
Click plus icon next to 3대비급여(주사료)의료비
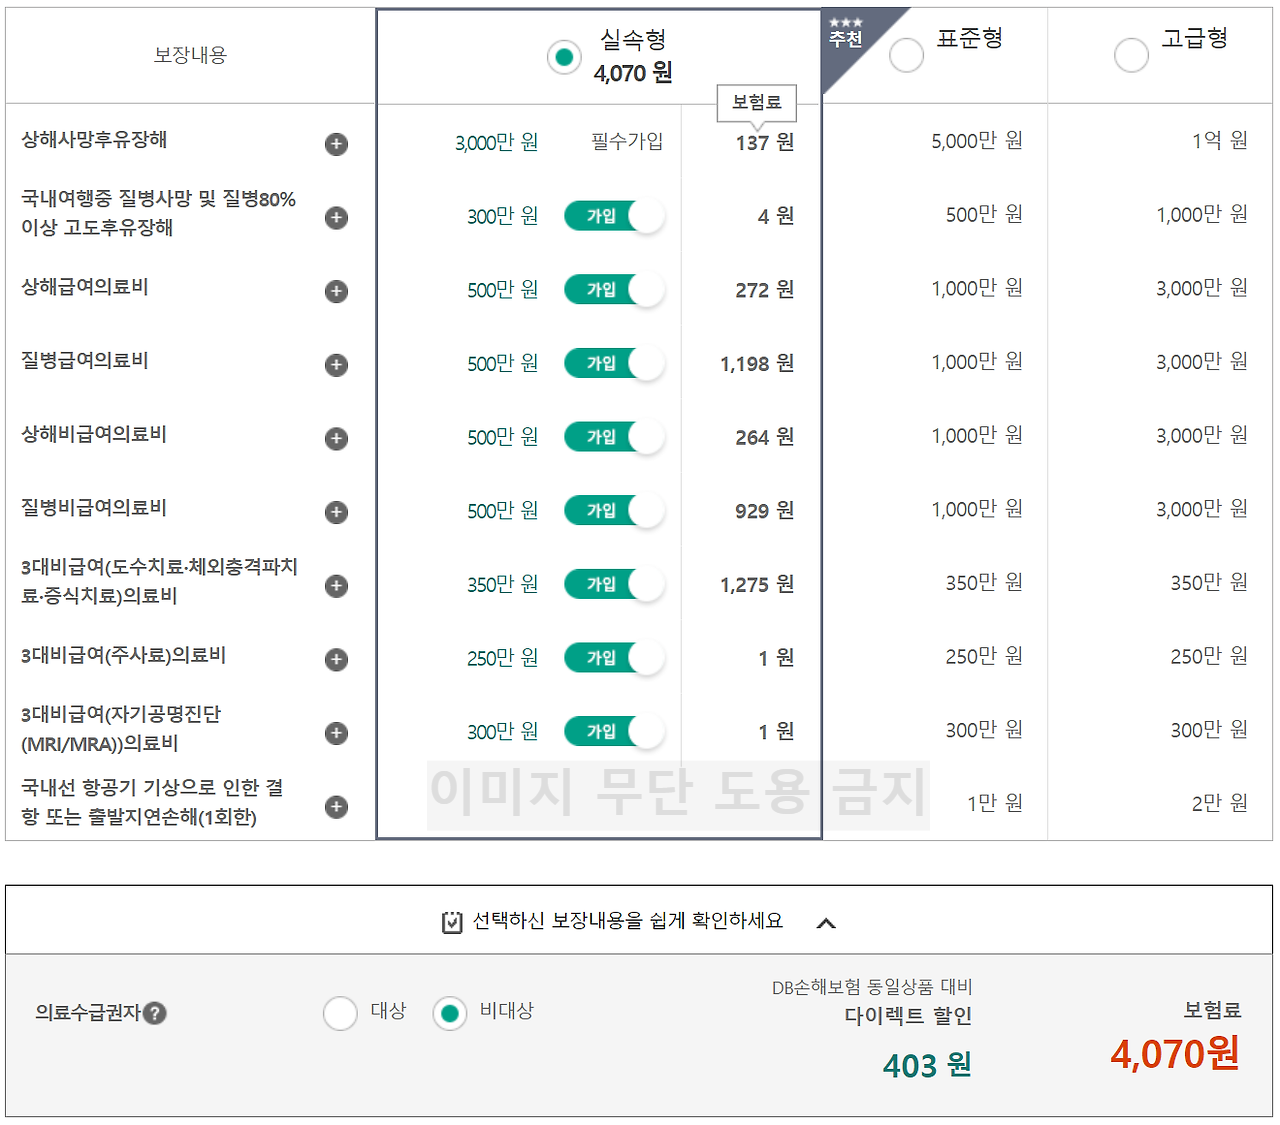pos(336,659)
